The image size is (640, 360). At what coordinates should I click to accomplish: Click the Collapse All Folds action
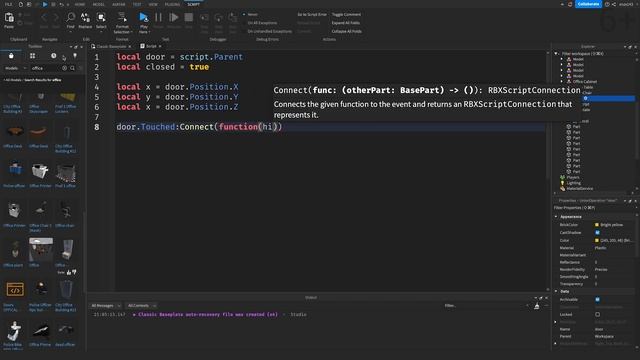[347, 31]
